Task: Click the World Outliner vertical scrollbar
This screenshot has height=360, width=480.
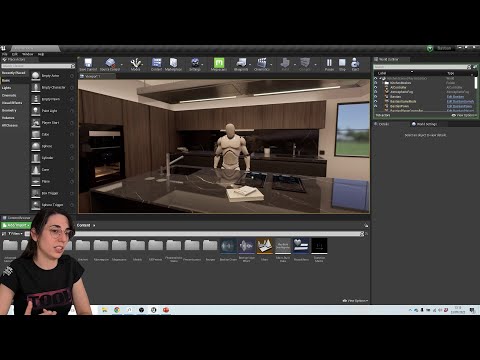Action: click(476, 83)
